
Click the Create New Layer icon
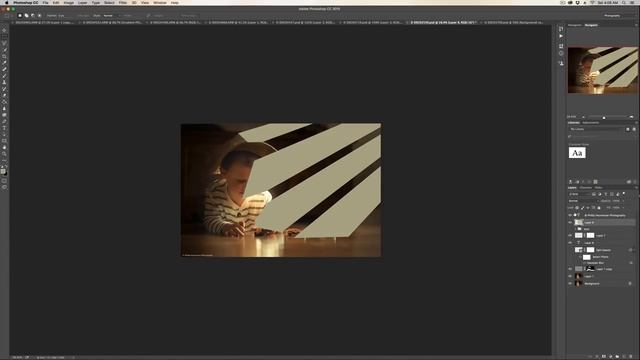point(624,356)
